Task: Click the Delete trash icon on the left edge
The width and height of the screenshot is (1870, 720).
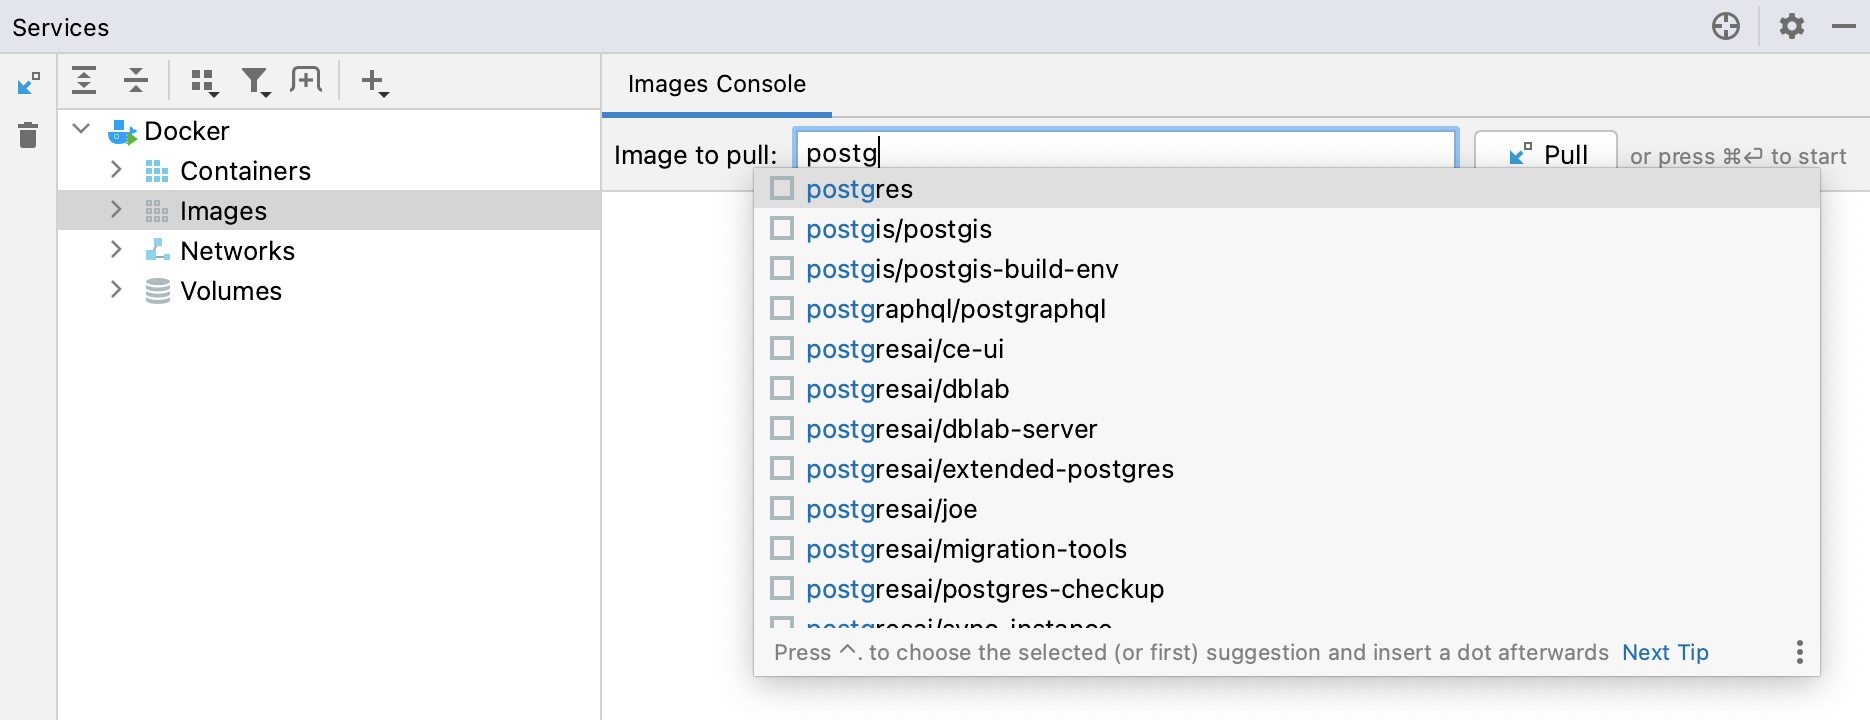Action: pyautogui.click(x=27, y=136)
